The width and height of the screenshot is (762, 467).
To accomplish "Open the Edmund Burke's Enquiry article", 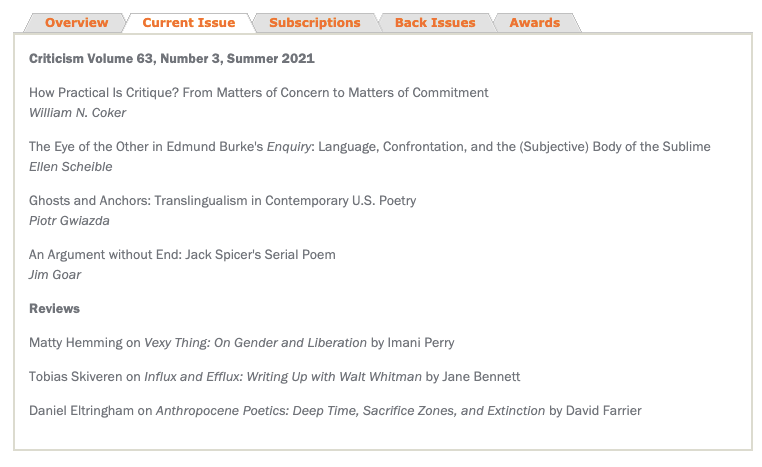I will pyautogui.click(x=369, y=147).
